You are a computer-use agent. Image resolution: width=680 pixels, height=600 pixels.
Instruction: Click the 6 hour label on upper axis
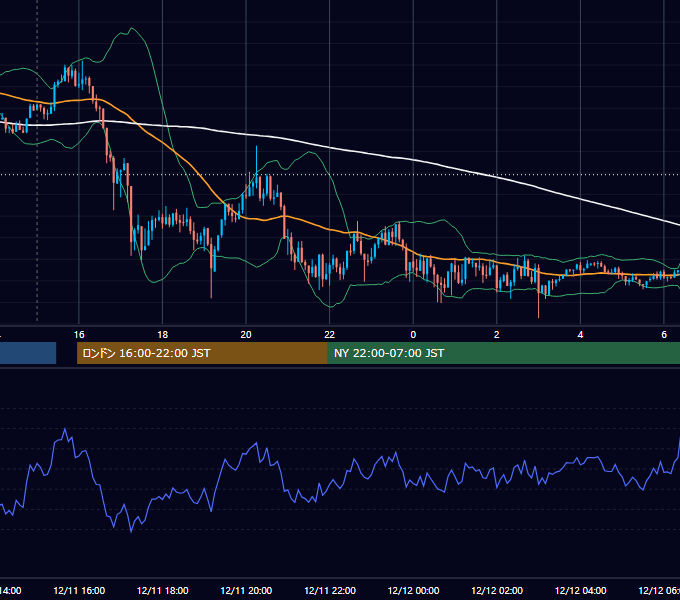coord(664,334)
